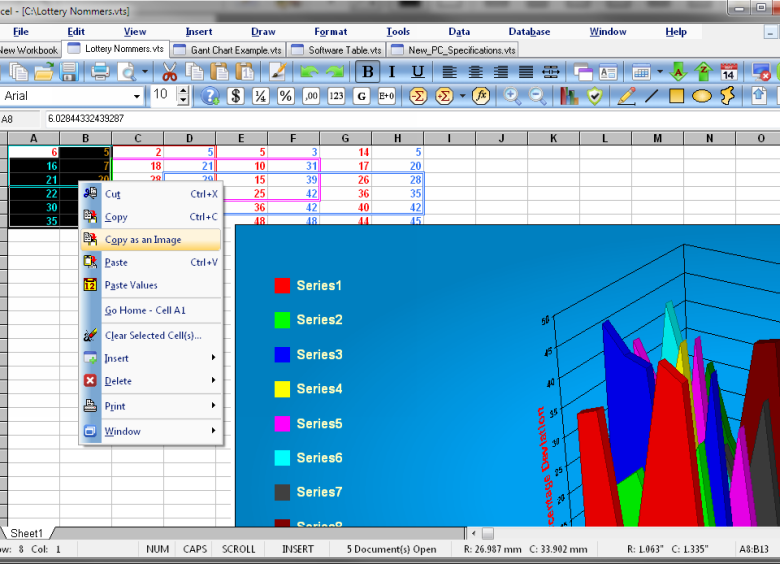Click sort ascending A arrow icon
Image resolution: width=780 pixels, height=564 pixels.
coord(679,72)
